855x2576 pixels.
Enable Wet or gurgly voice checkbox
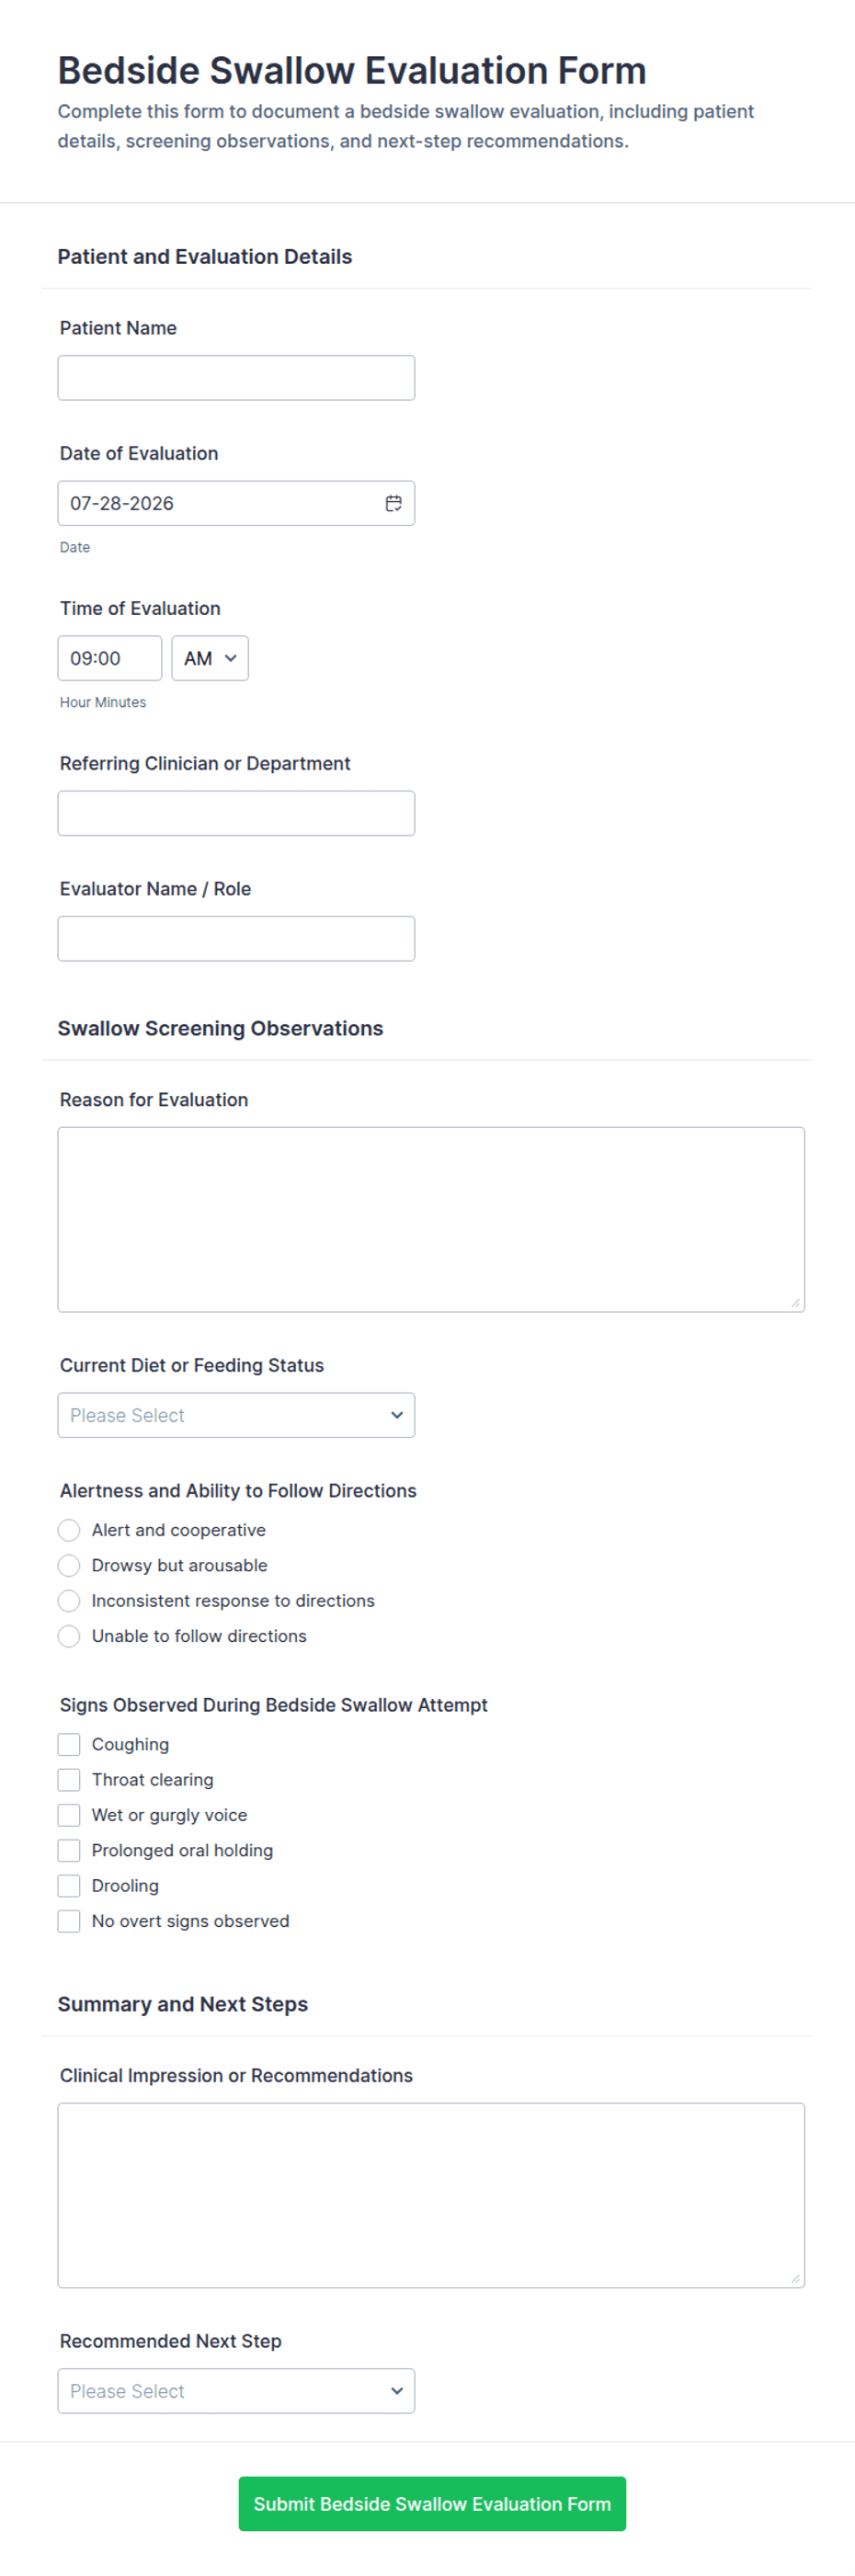(x=69, y=1814)
